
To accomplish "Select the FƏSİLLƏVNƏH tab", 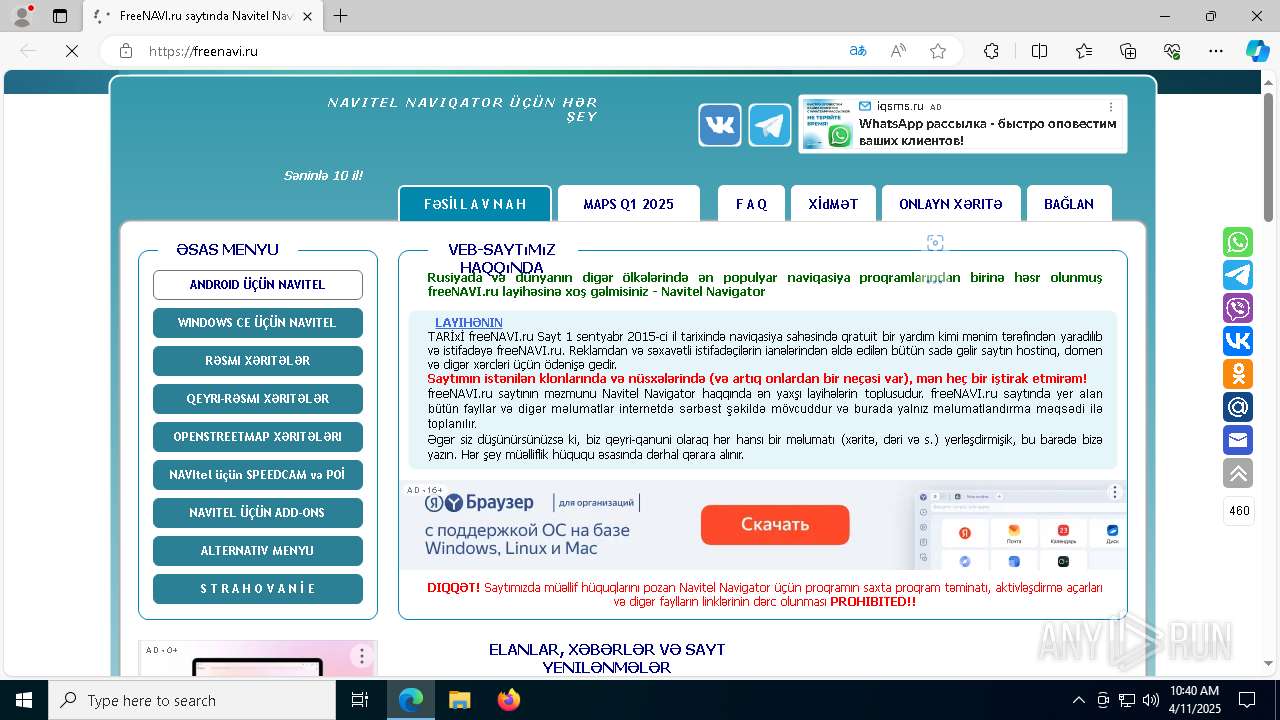I will click(x=475, y=204).
